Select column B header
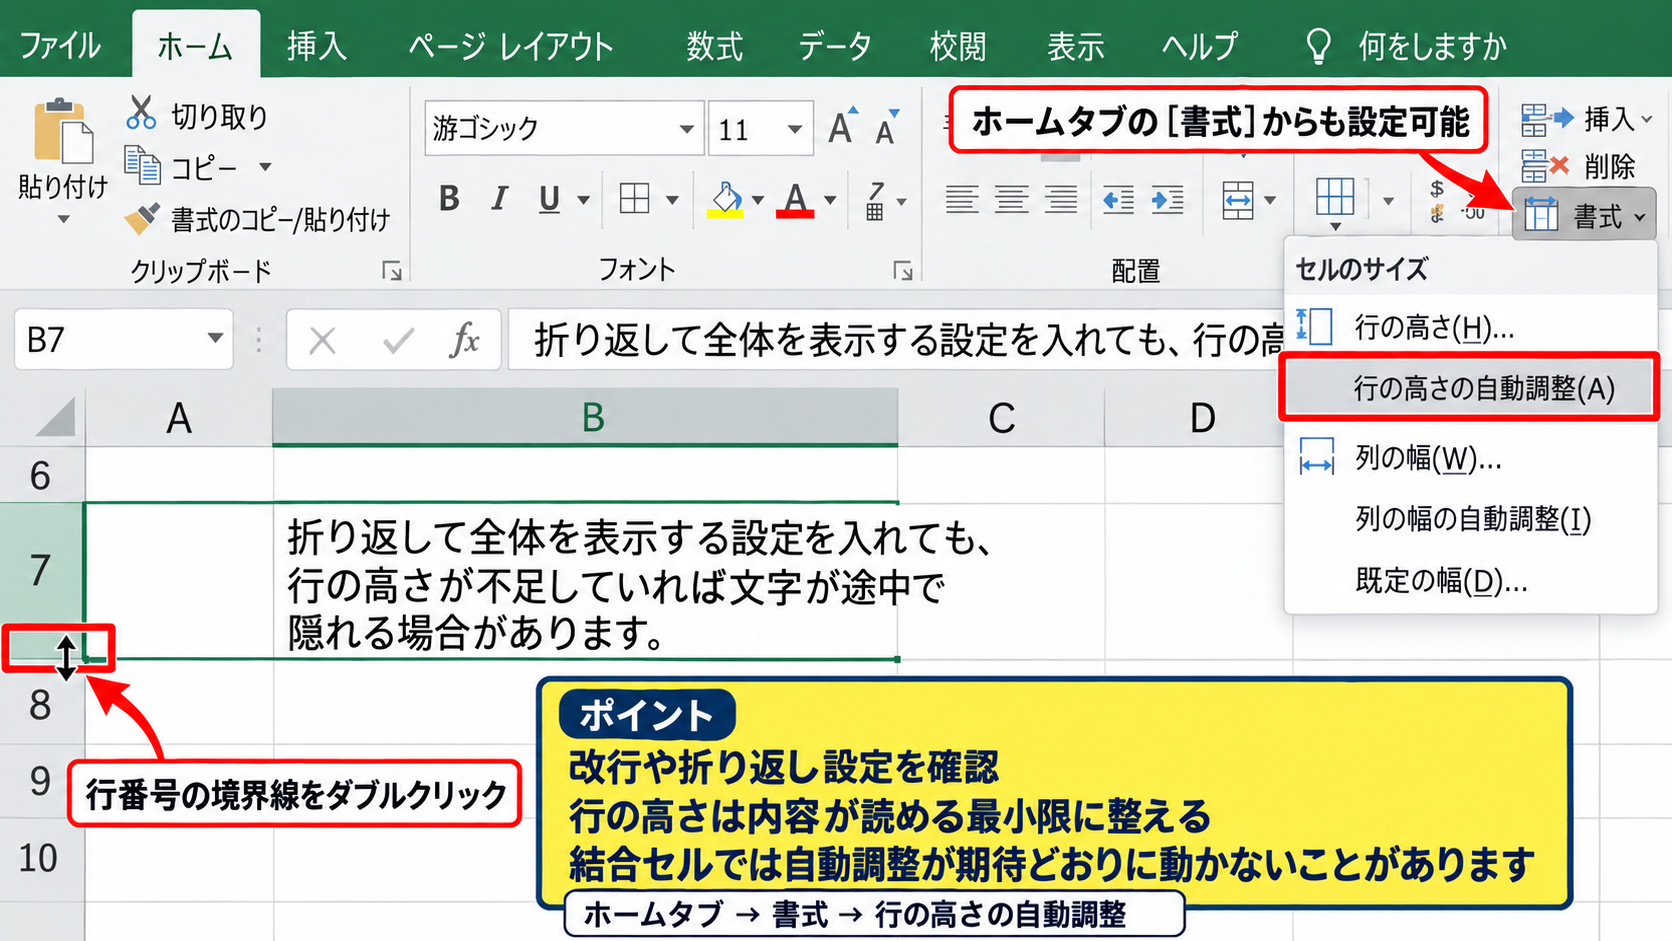 [585, 417]
